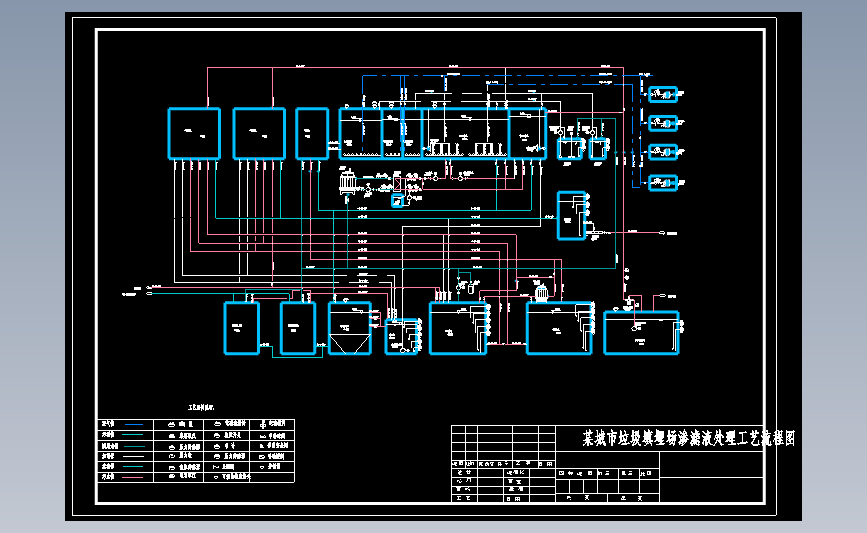Viewport: 867px width, 533px height.
Task: Select the pink line sample in the legend
Action: (134, 477)
